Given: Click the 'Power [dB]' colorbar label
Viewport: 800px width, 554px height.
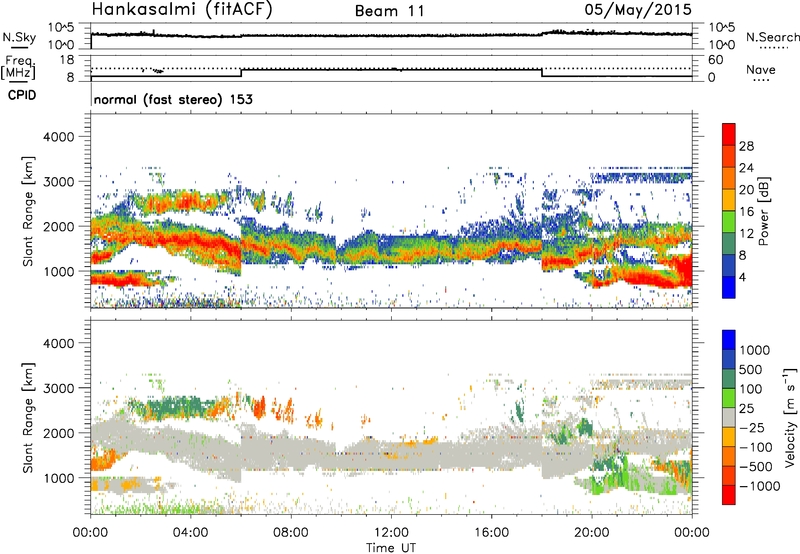Looking at the screenshot, I should (763, 211).
